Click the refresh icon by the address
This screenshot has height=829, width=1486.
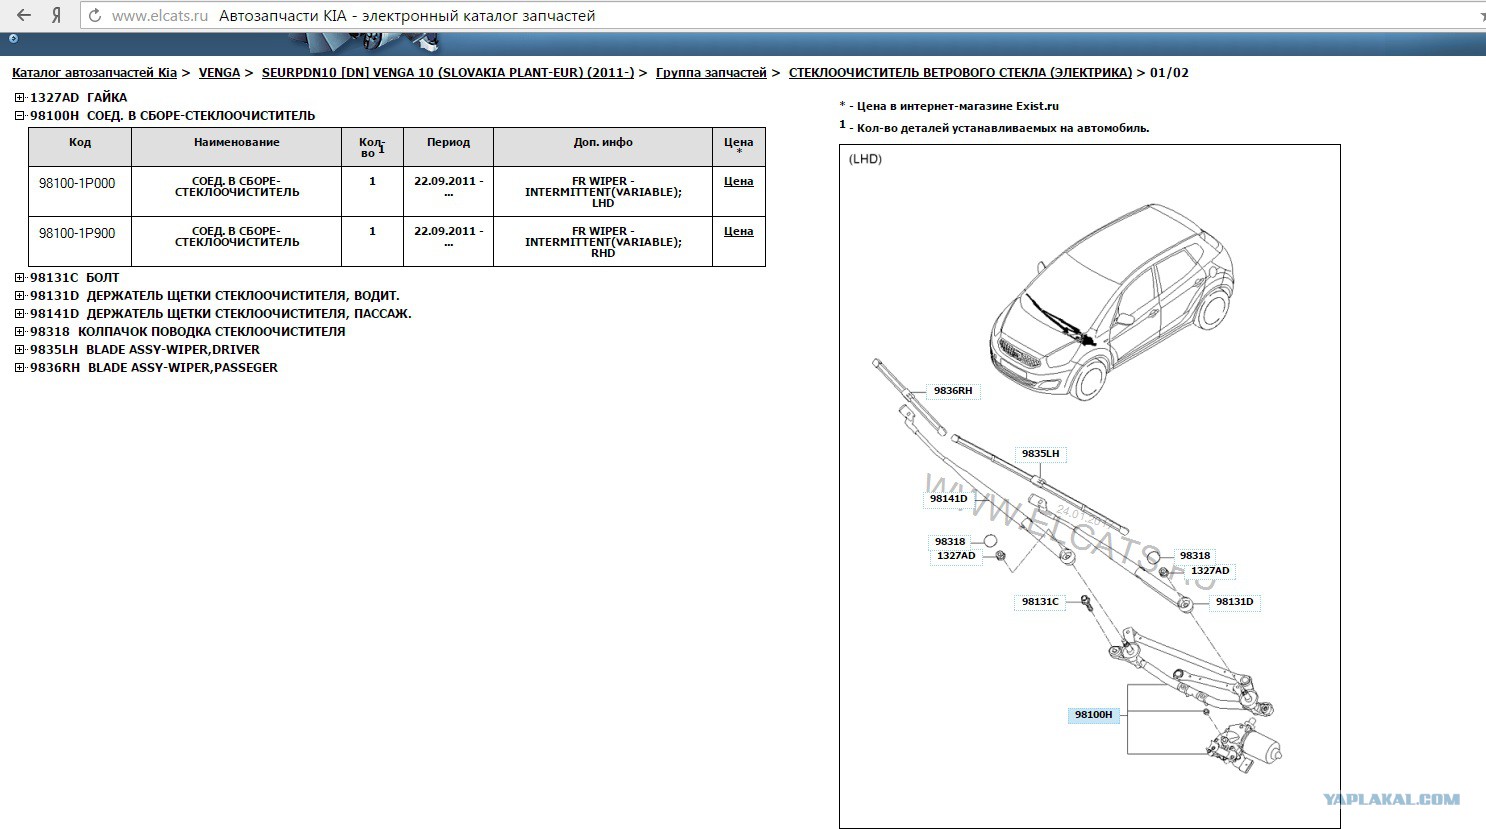click(94, 15)
